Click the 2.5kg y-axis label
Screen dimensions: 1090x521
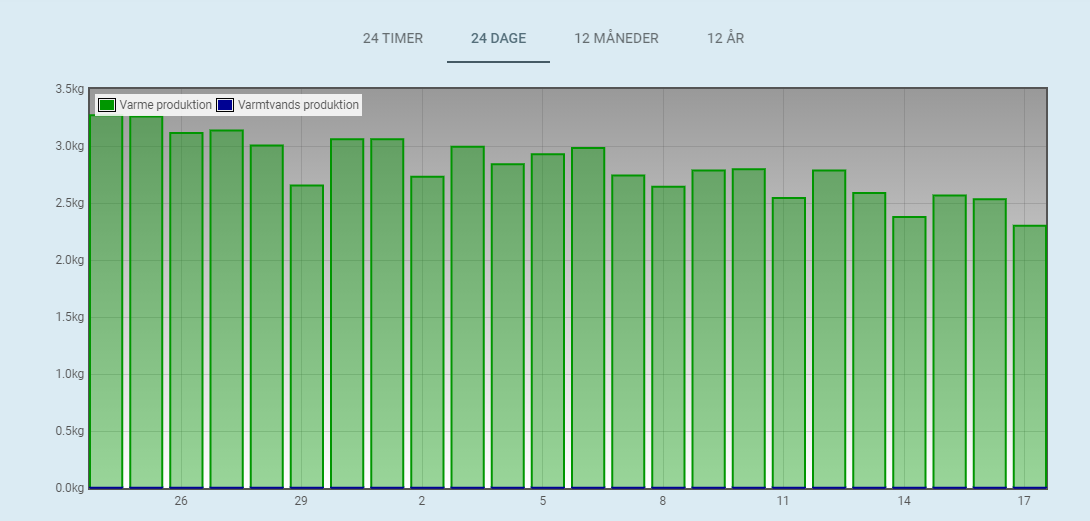click(x=70, y=203)
